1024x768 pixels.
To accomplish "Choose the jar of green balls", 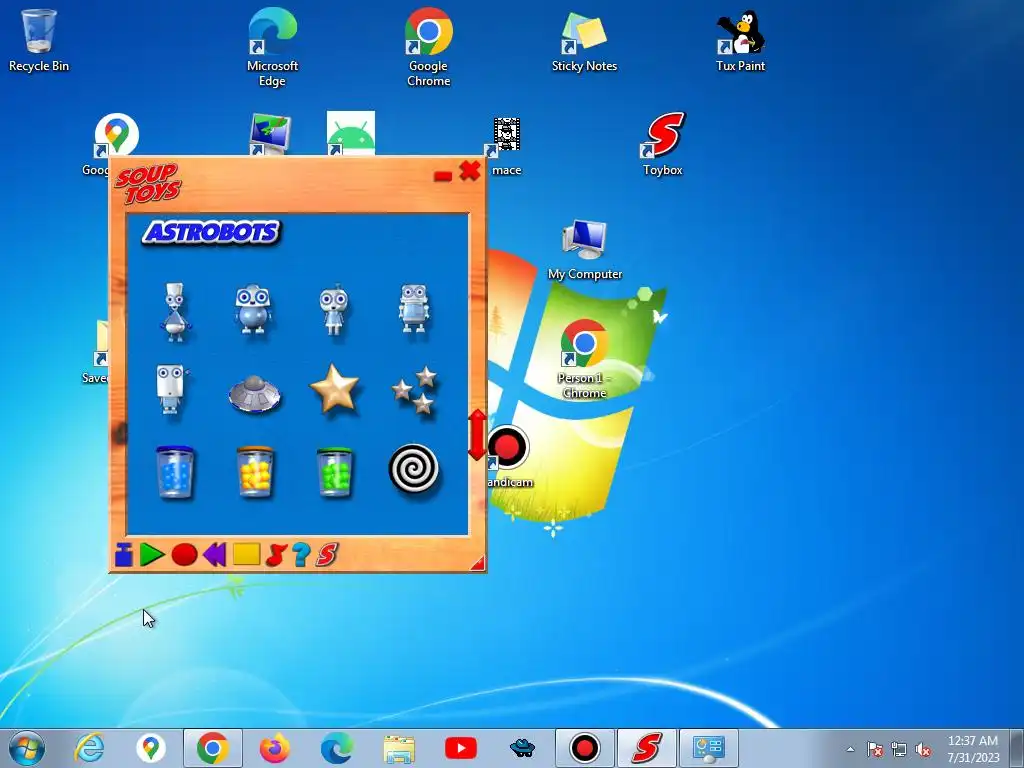I will (x=334, y=472).
